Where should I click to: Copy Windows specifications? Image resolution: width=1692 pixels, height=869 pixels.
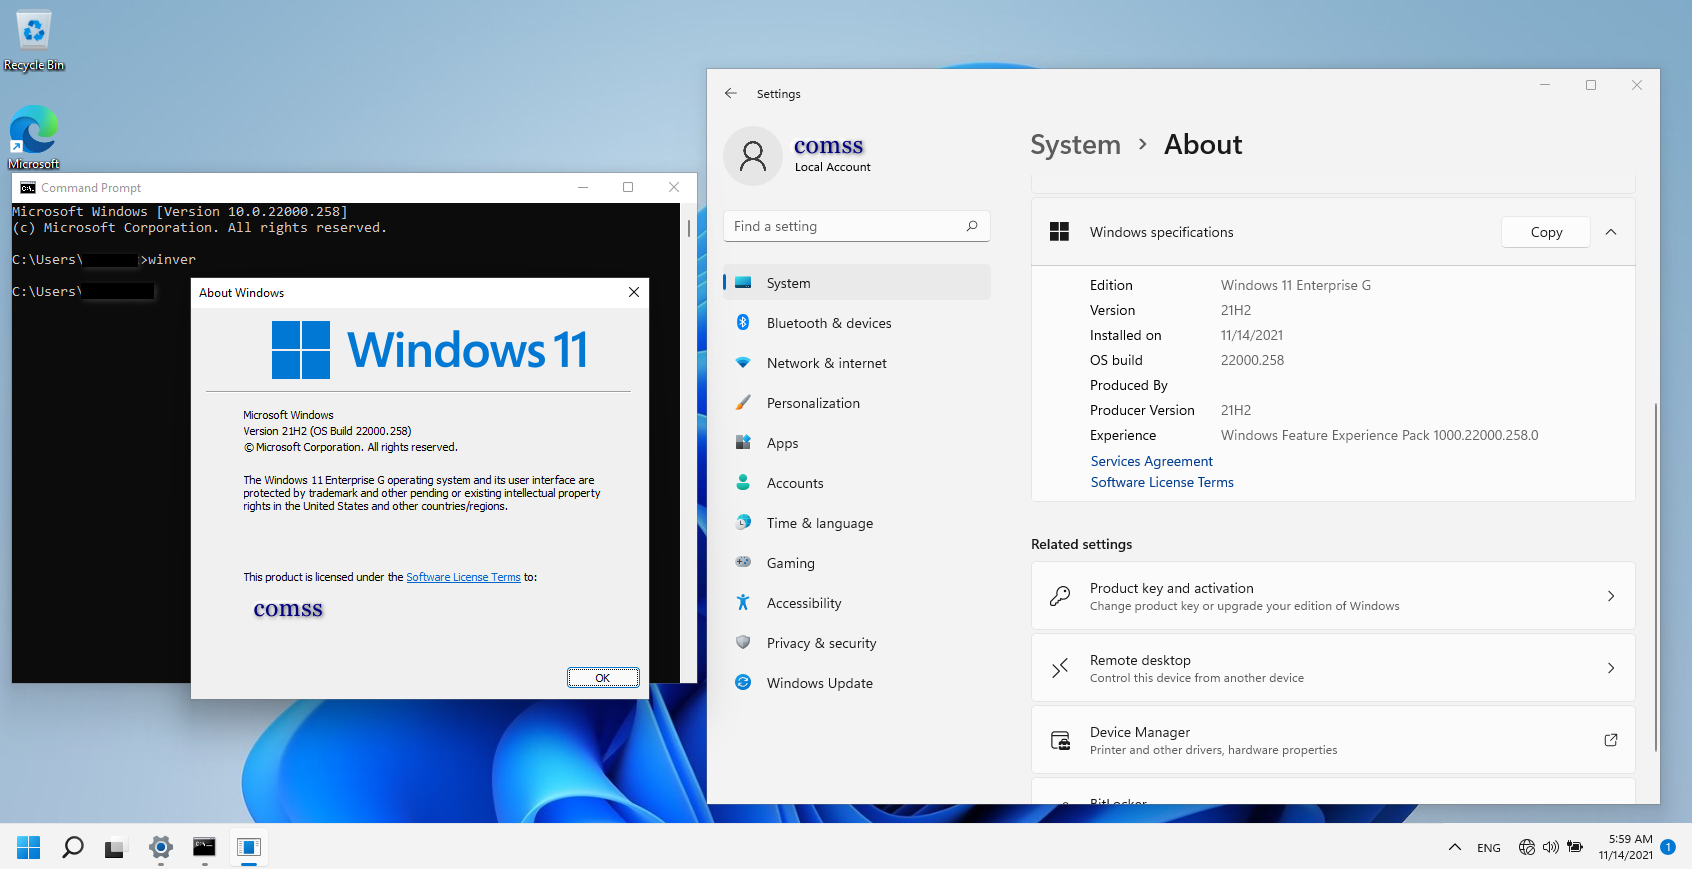1546,232
